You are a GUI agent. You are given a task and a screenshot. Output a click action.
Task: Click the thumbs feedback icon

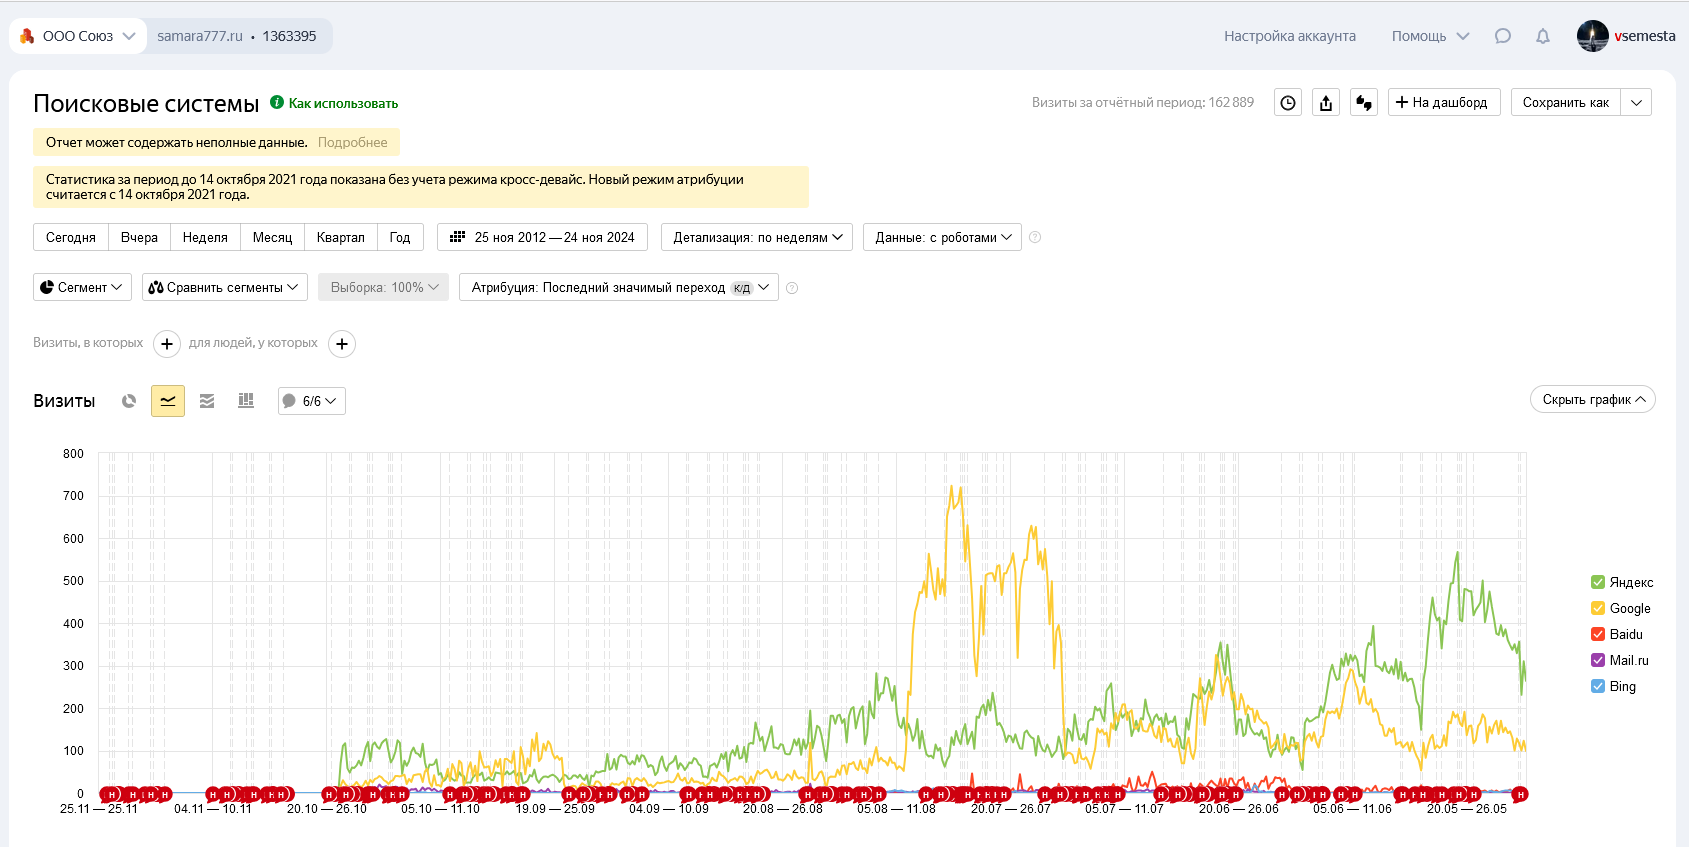click(x=1364, y=102)
